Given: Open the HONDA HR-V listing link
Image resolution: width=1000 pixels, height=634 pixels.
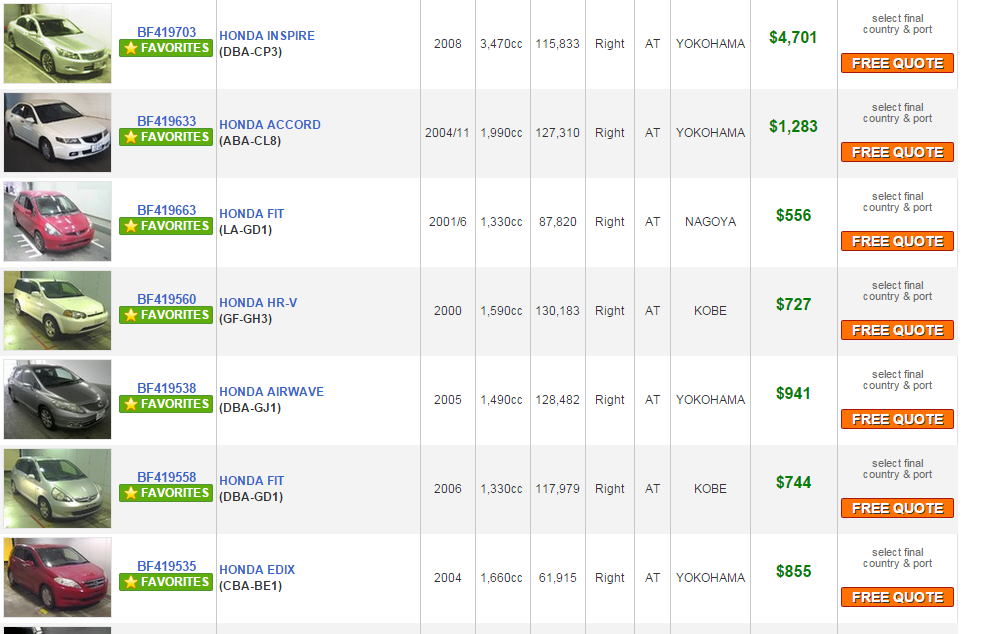Looking at the screenshot, I should click(x=258, y=303).
